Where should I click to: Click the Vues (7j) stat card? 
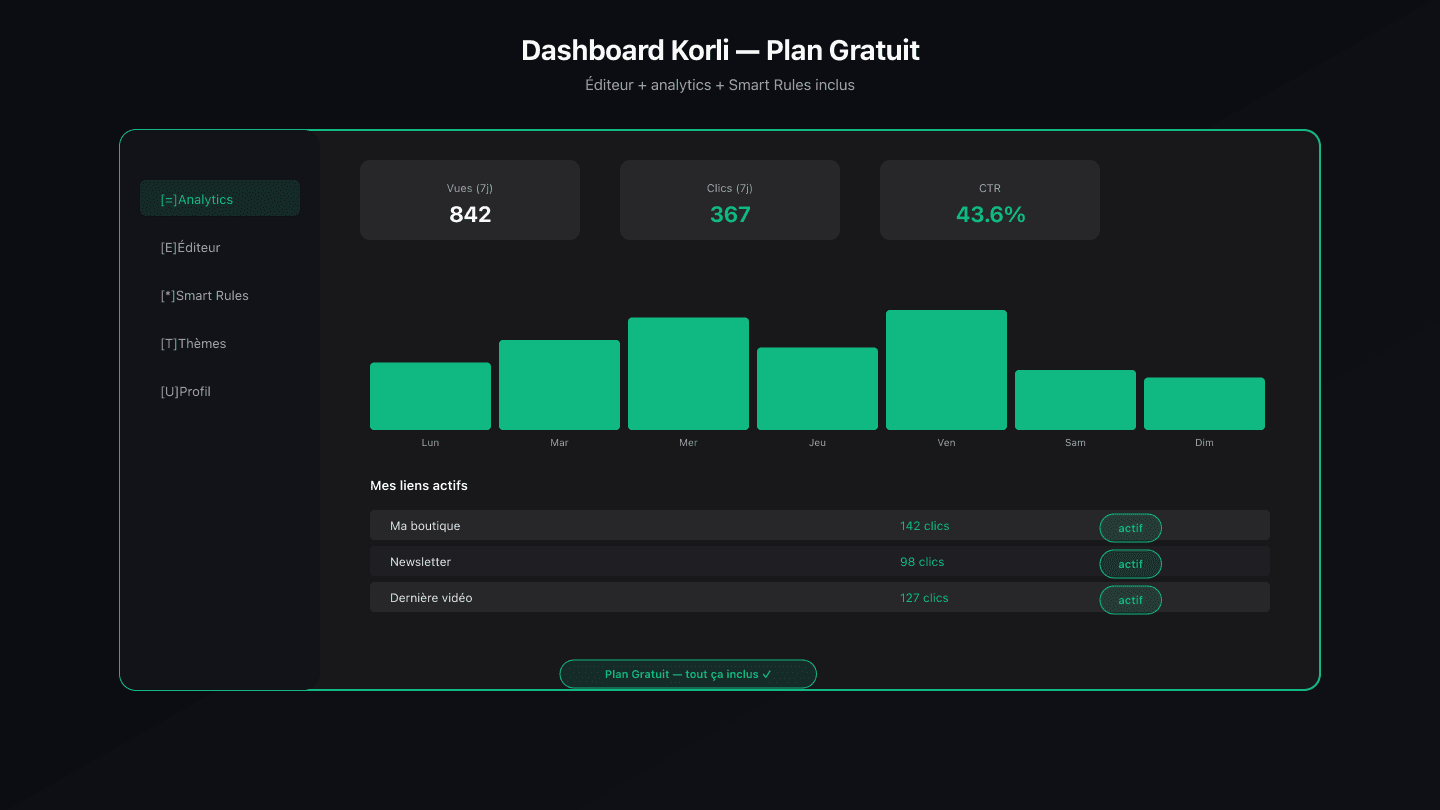470,200
